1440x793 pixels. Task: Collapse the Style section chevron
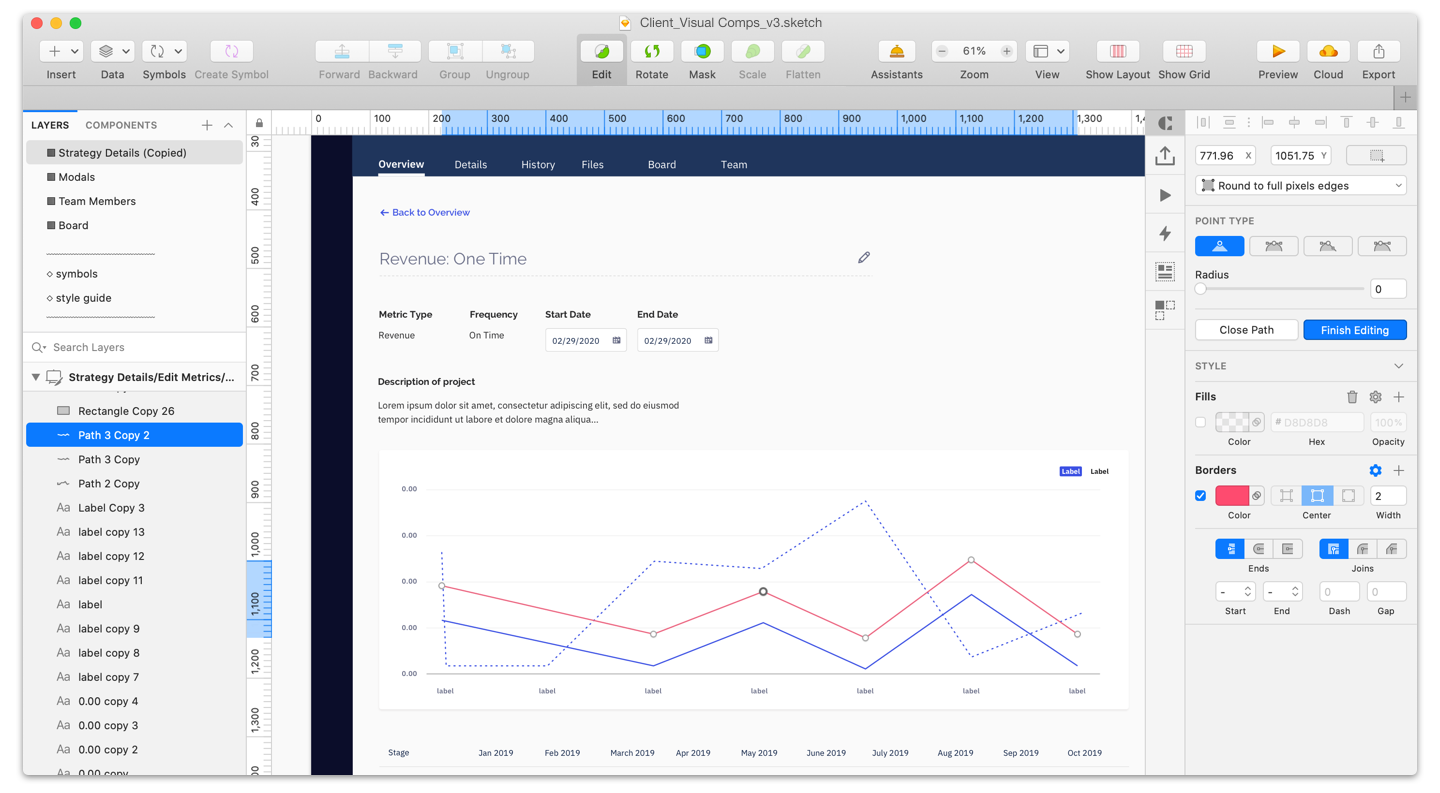click(x=1398, y=366)
